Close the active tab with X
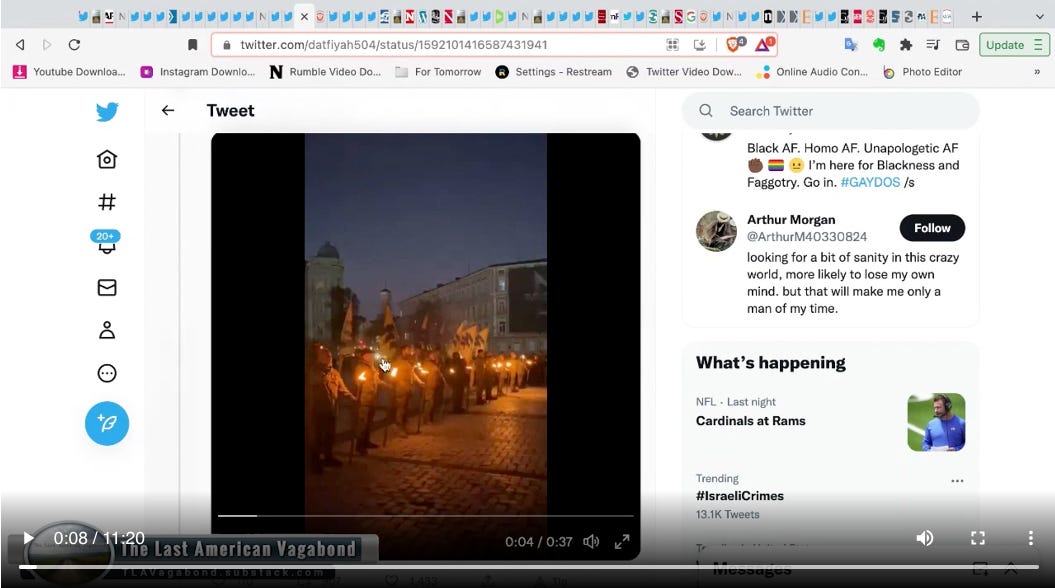The height and width of the screenshot is (588, 1055). pyautogui.click(x=304, y=17)
